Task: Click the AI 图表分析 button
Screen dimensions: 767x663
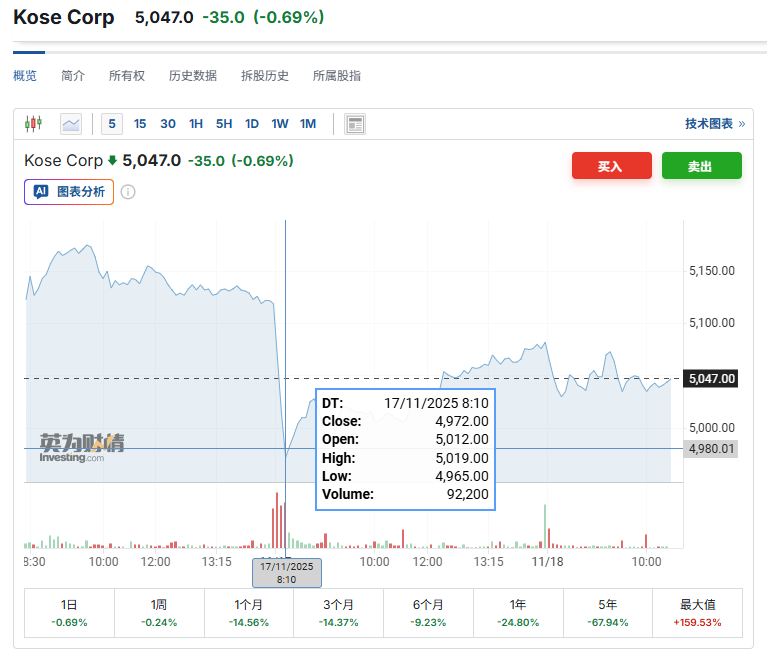Action: pyautogui.click(x=69, y=192)
